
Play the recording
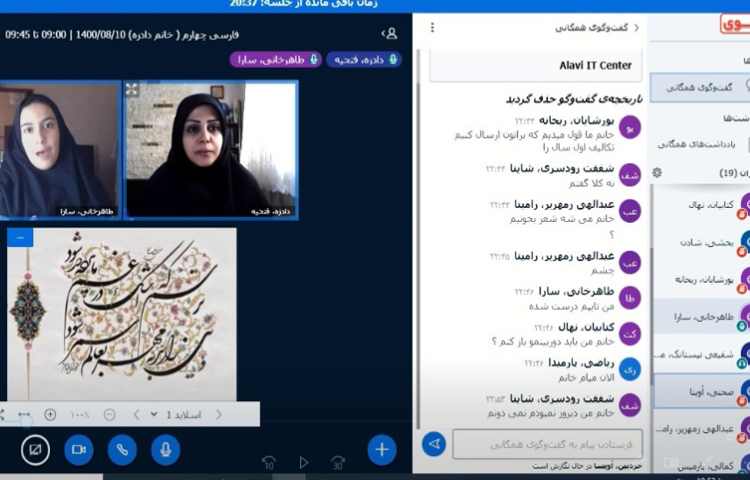[303, 463]
